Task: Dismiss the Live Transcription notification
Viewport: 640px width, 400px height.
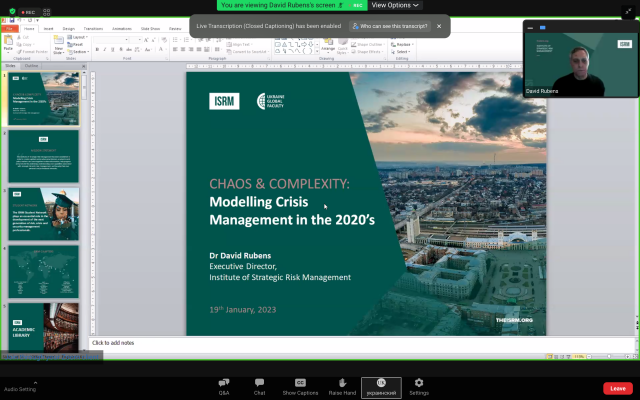Action: 439,26
